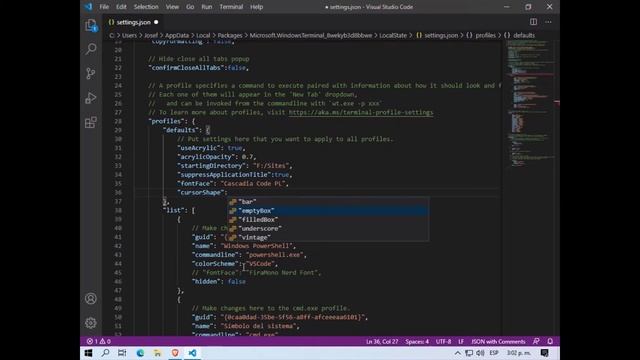Click the unsaved dot on the settings.json tab

coord(156,22)
